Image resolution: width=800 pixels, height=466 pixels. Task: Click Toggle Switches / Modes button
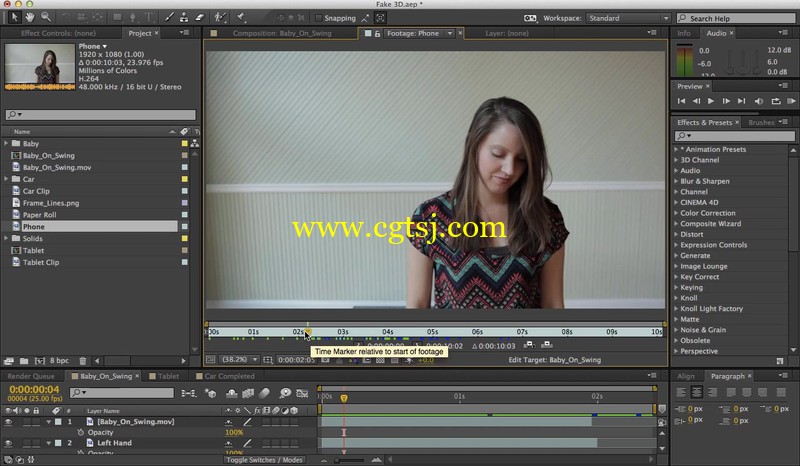point(264,460)
